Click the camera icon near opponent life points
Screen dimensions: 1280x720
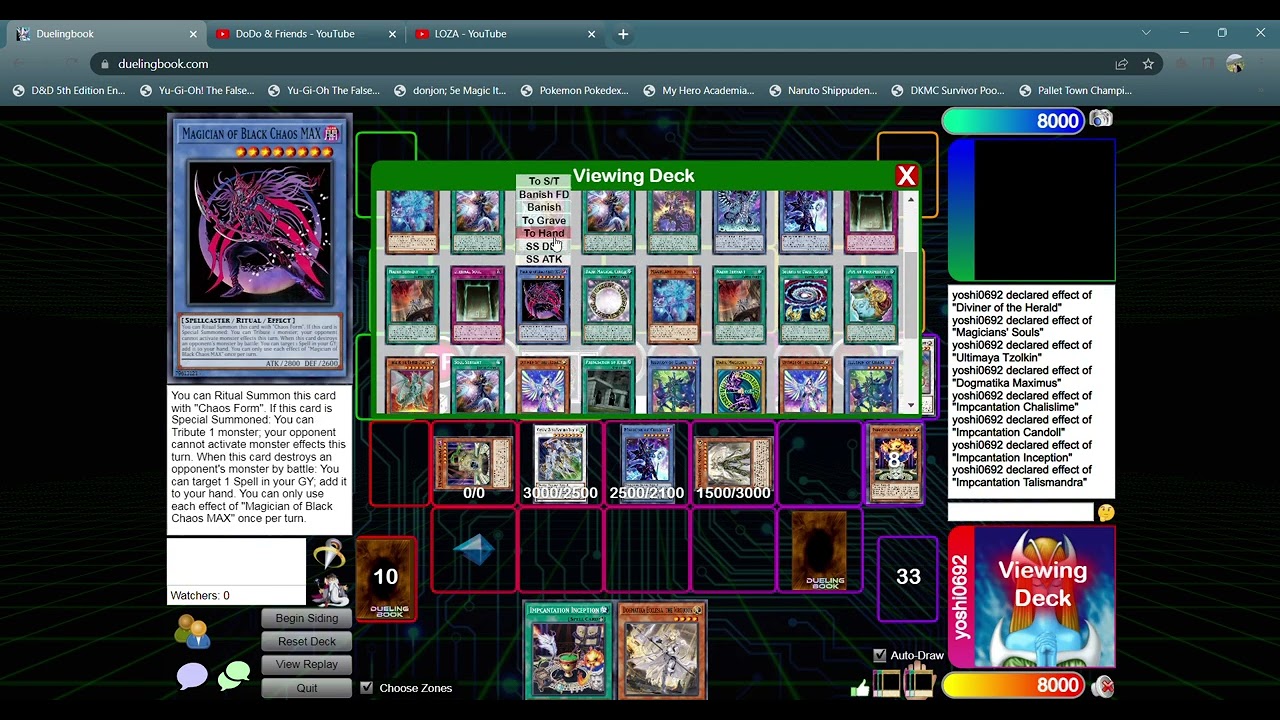pos(1100,119)
